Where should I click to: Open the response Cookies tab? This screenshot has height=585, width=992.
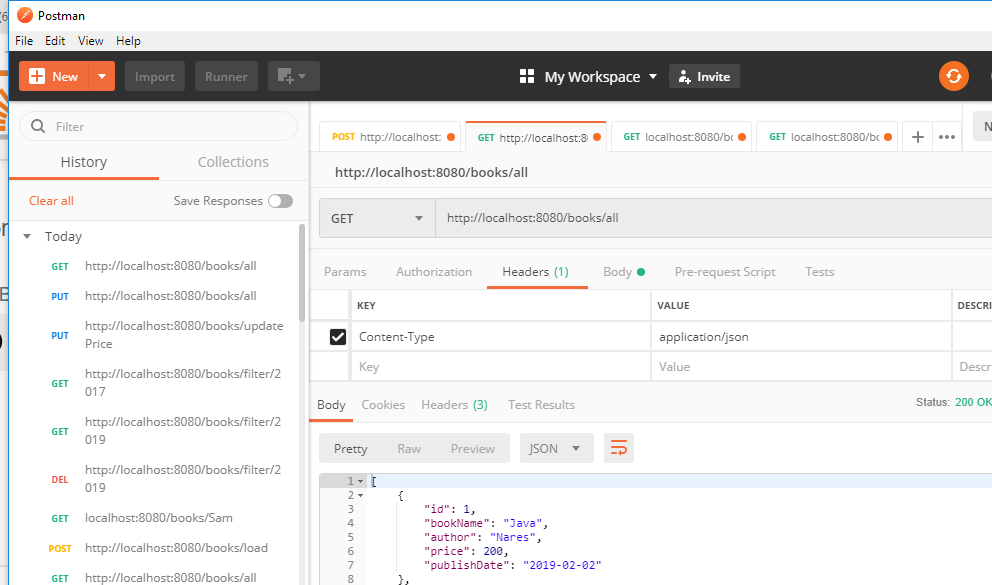point(383,405)
